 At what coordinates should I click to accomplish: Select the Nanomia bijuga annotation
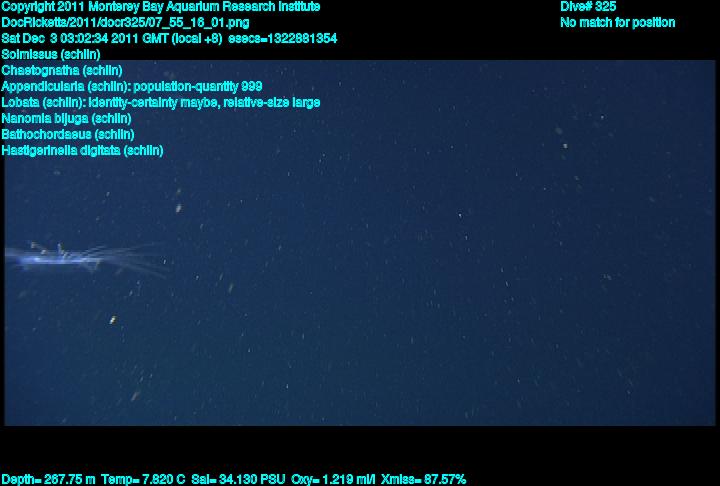[x=67, y=119]
